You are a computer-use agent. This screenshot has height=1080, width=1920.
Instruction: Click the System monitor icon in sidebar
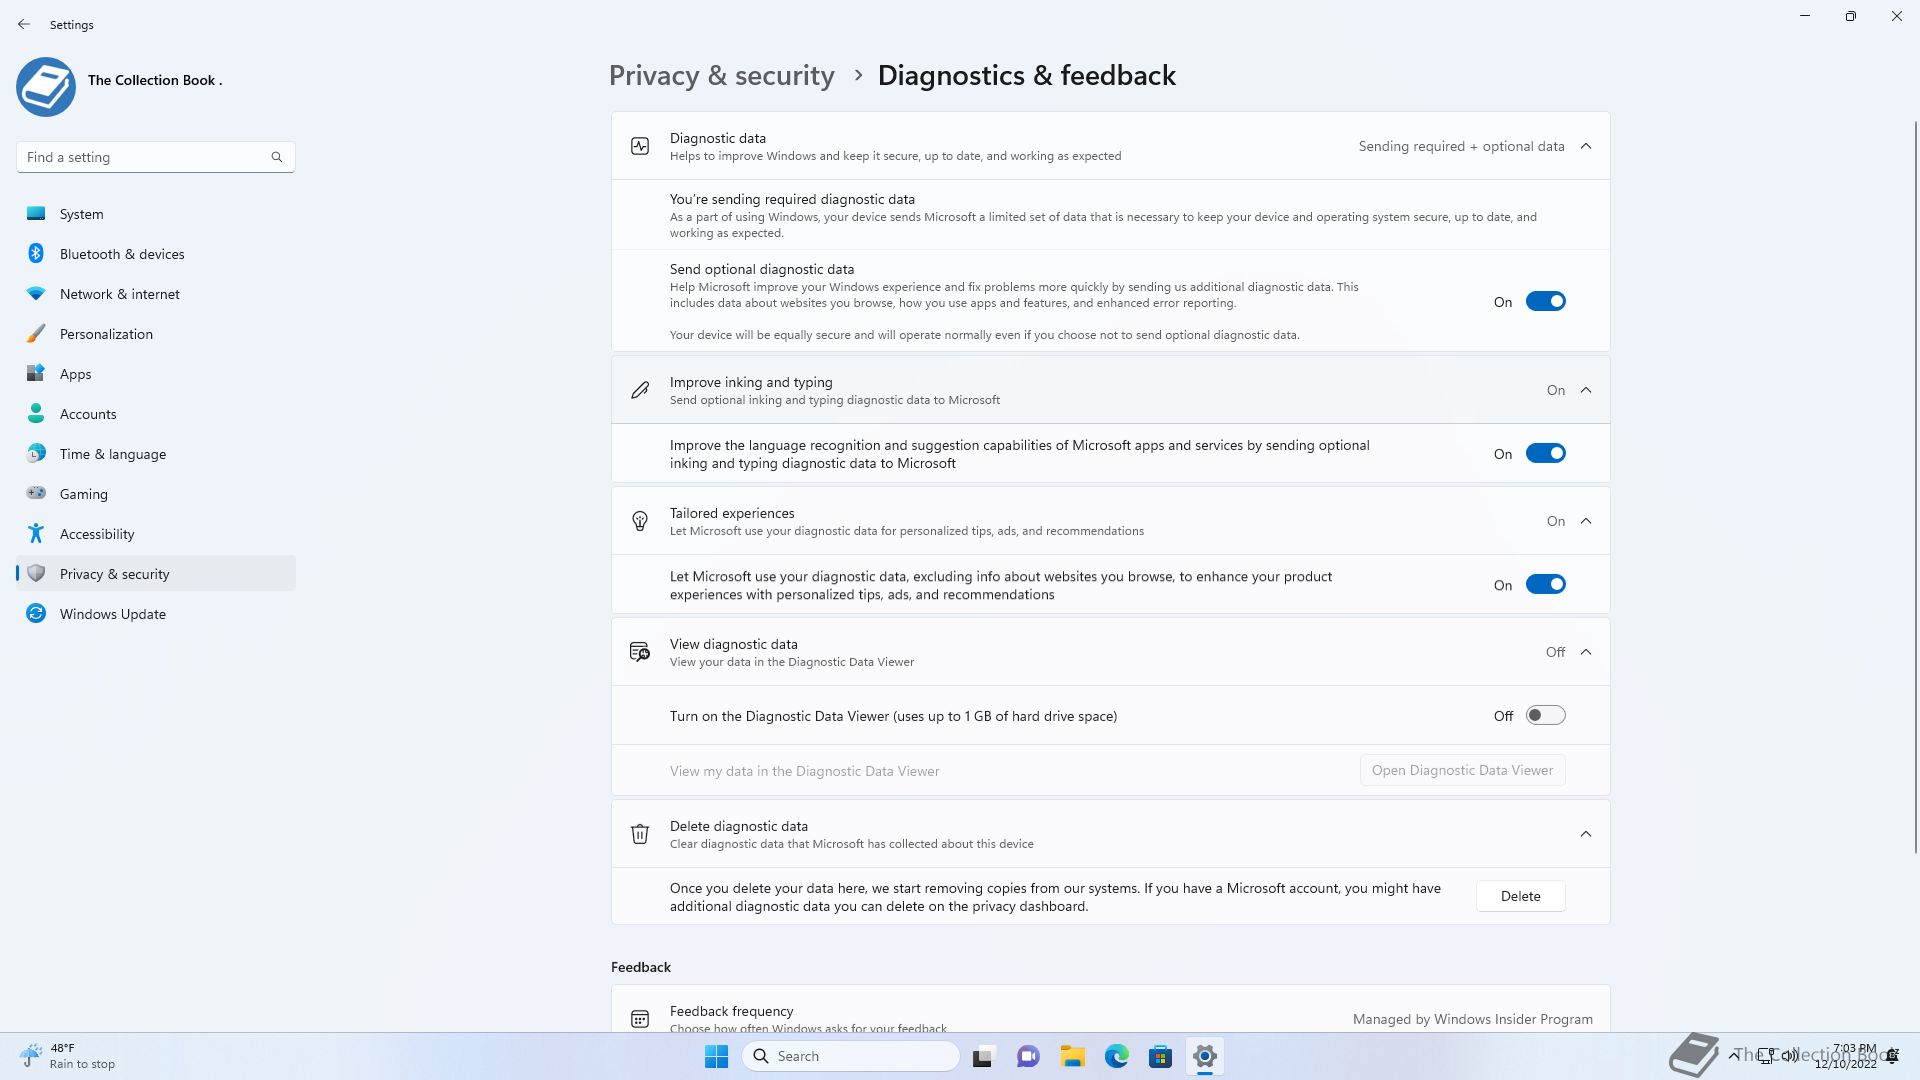click(x=36, y=213)
